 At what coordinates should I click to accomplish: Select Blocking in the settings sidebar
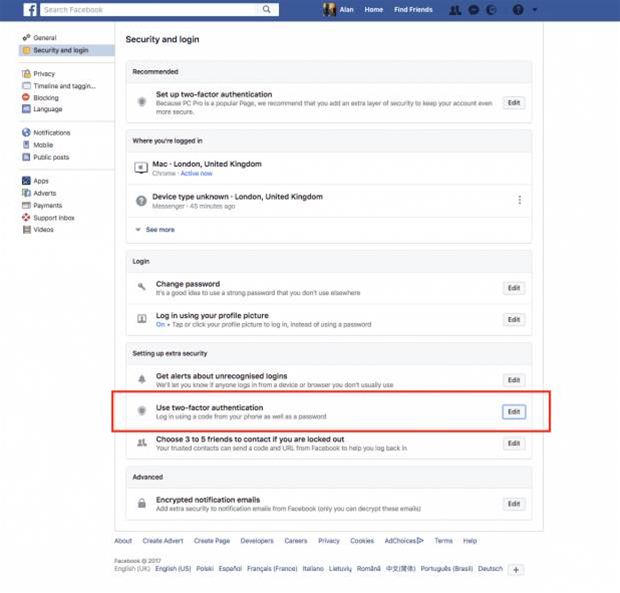[x=45, y=98]
